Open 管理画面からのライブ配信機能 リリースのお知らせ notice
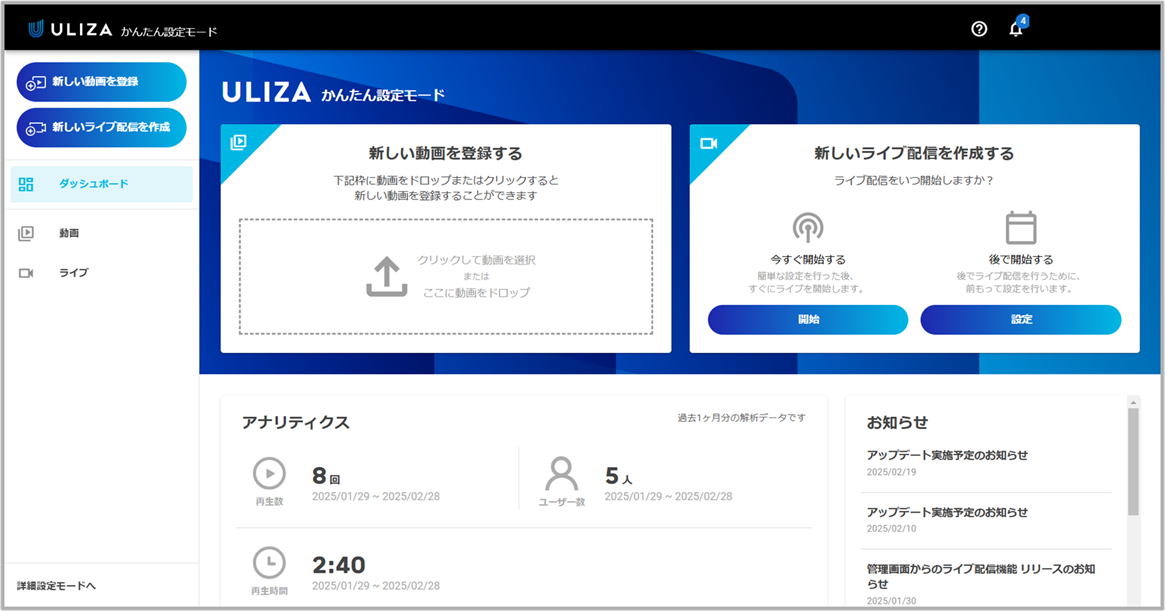Screen dimensions: 1165x611 point(981,576)
